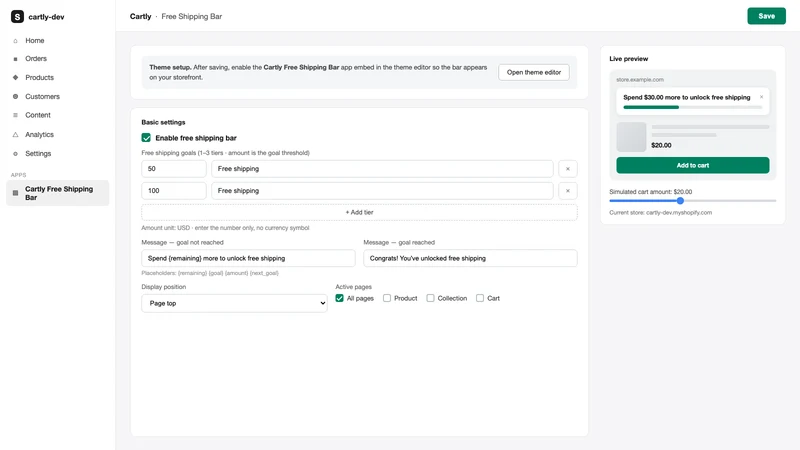Click the $20.00 price in preview

pyautogui.click(x=661, y=145)
